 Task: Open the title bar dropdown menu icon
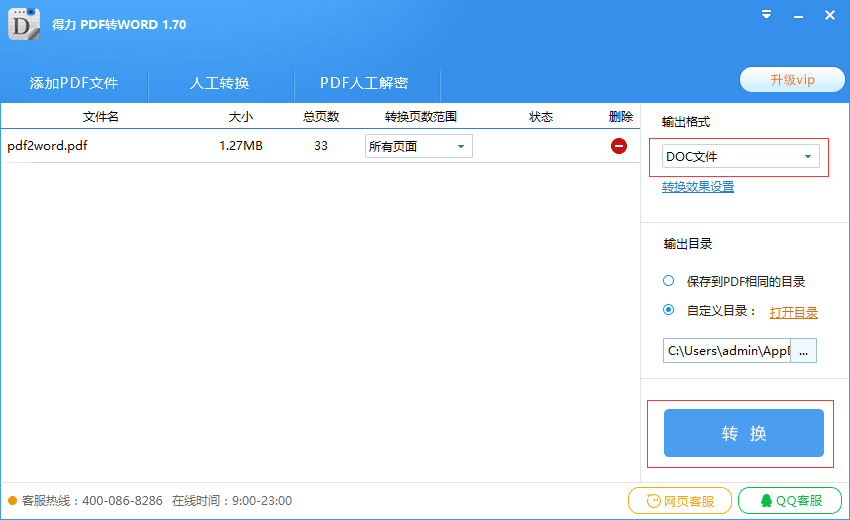[766, 15]
